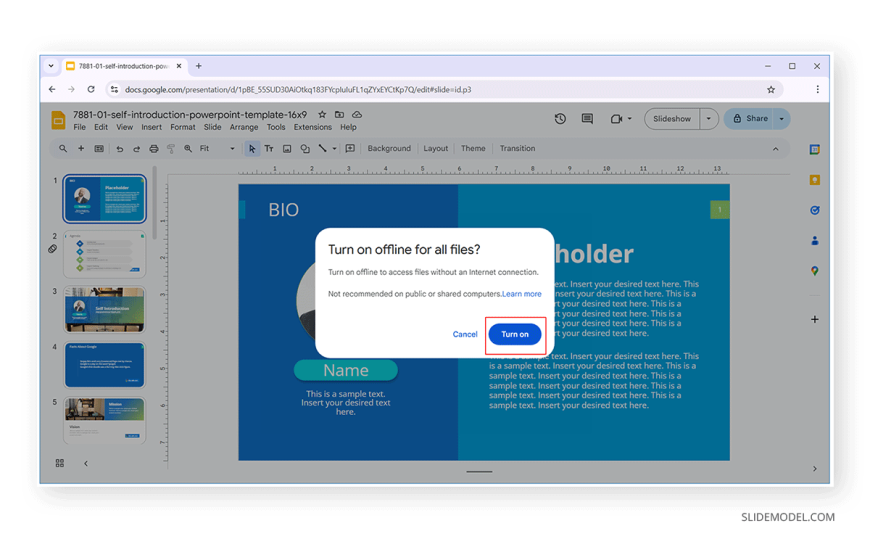Open the Help menu
870x539 pixels.
click(x=348, y=127)
